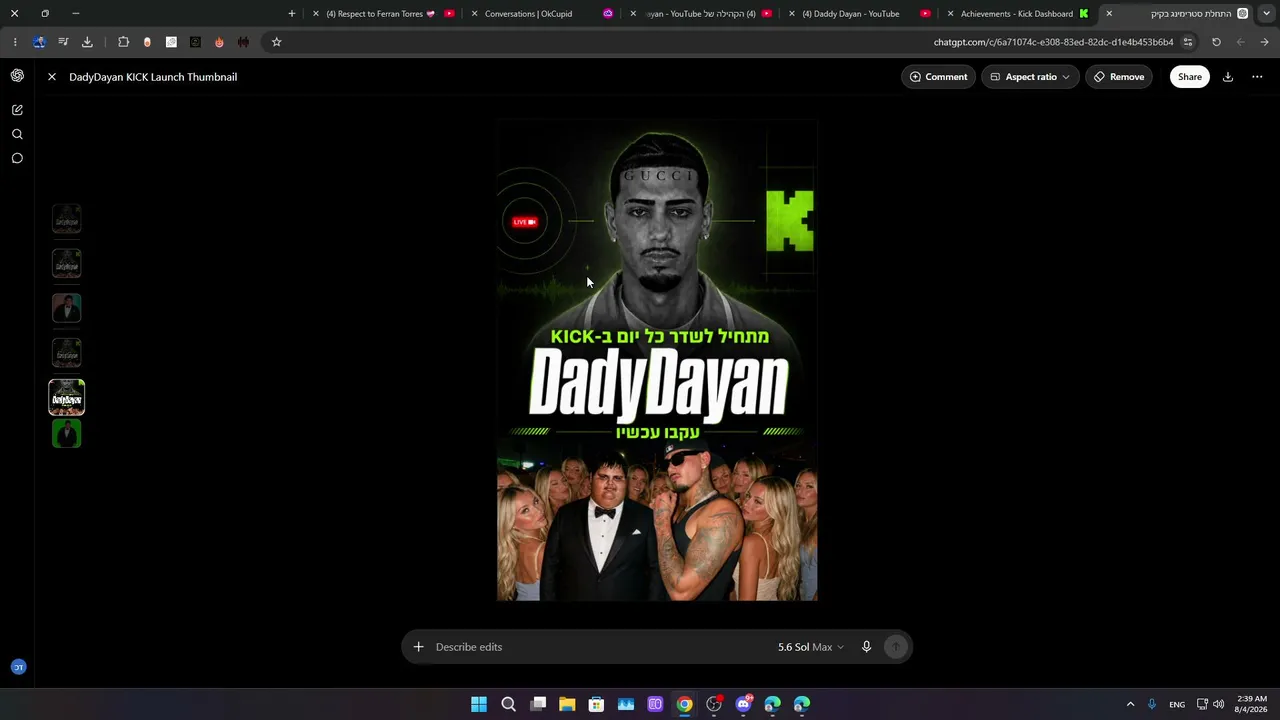The height and width of the screenshot is (720, 1280).
Task: Open File Explorer from the taskbar
Action: tap(567, 704)
